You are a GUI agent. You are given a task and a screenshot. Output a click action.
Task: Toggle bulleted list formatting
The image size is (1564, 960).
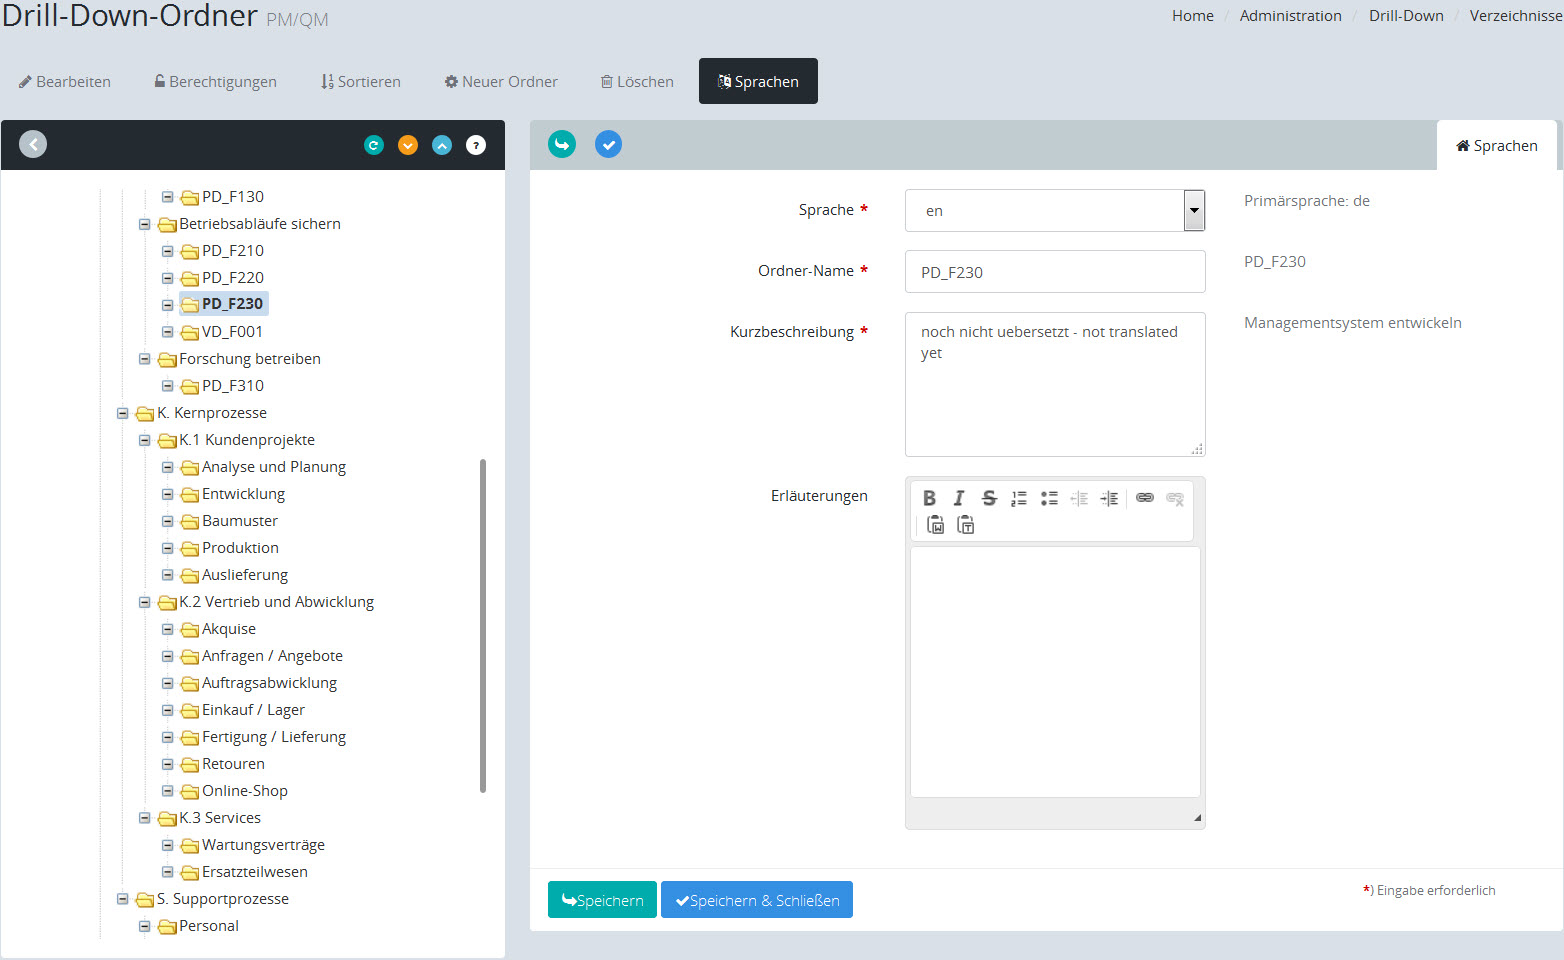click(x=1049, y=498)
